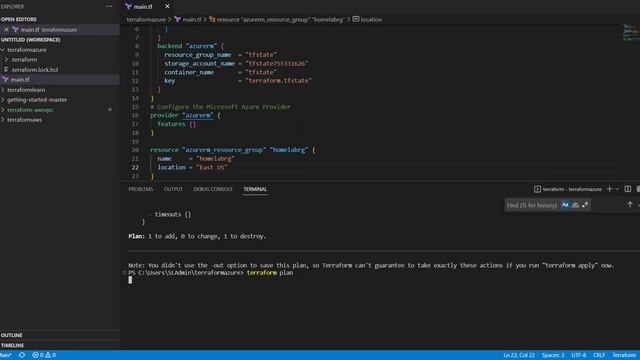
Task: Close the main.tf editor tab
Action: point(167,6)
